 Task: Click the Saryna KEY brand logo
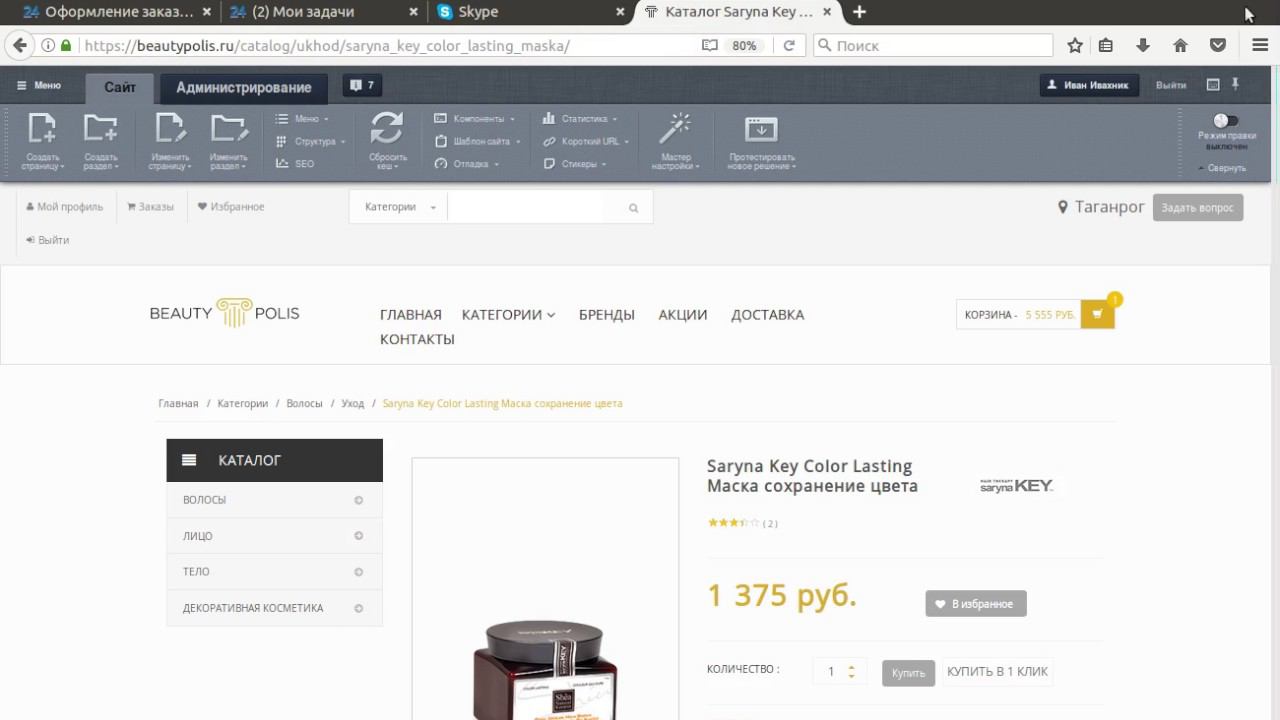[x=1016, y=486]
